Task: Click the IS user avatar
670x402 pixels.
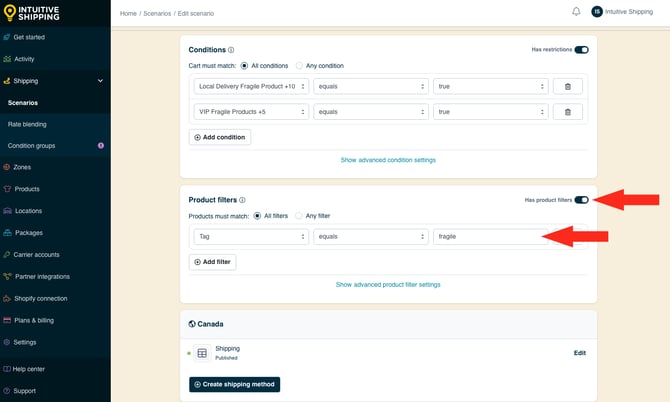Action: [597, 12]
